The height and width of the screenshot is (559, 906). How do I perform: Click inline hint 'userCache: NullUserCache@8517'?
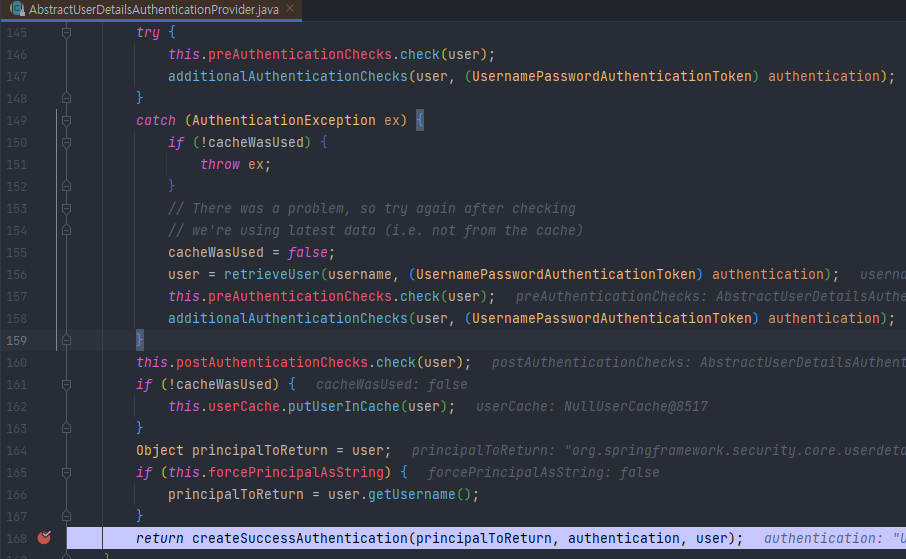coord(592,406)
